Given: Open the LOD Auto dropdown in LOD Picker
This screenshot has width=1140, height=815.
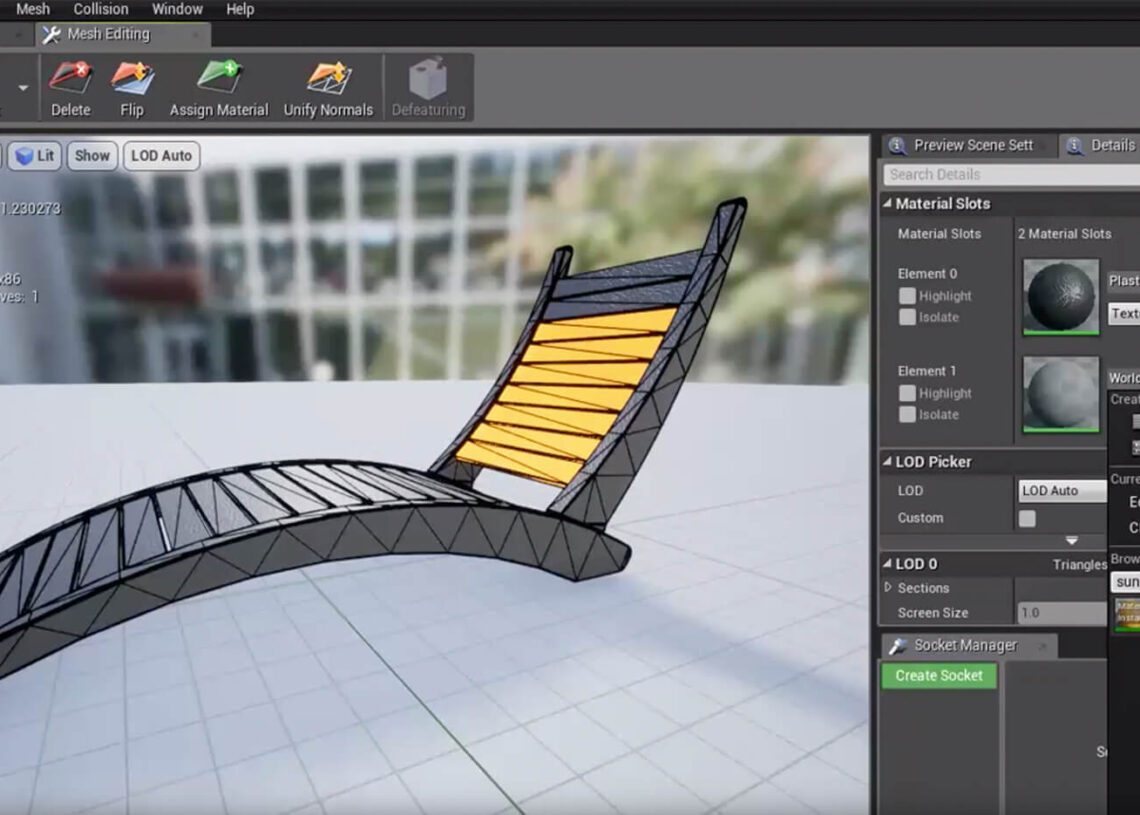Looking at the screenshot, I should pos(1062,490).
